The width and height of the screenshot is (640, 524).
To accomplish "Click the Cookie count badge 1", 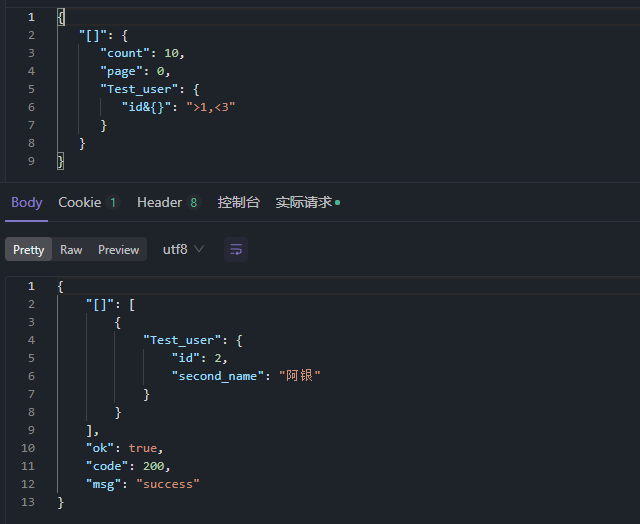I will click(113, 202).
